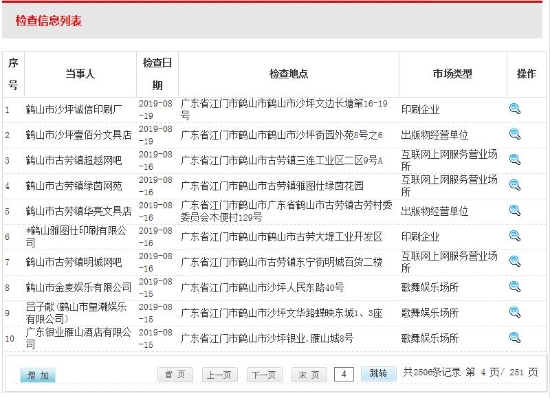
Task: View details icon for 鹤山市金麦娱乐有限公司
Action: 515,287
